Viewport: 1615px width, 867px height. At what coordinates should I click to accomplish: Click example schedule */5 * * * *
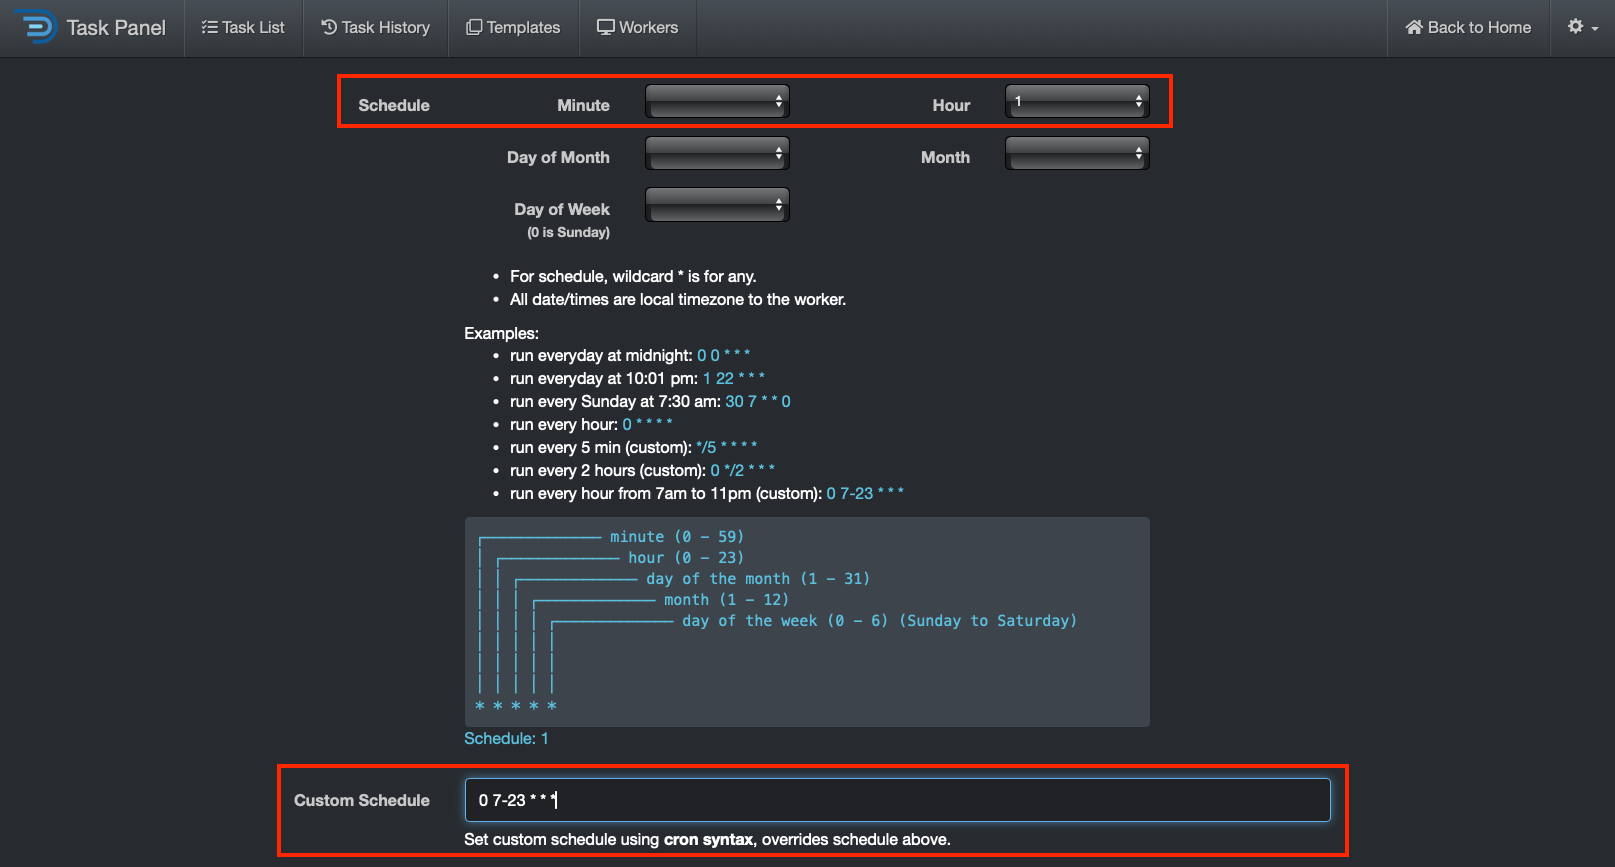tap(726, 447)
